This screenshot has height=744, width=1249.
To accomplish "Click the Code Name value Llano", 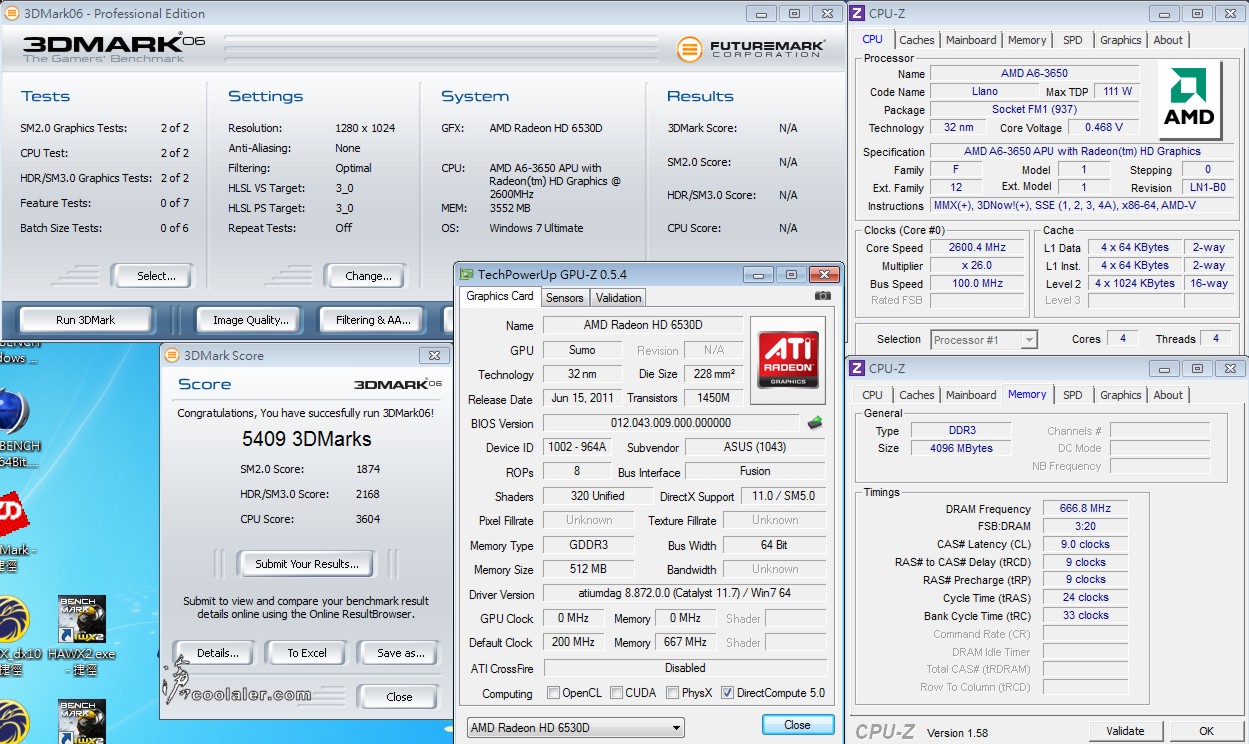I will click(985, 91).
